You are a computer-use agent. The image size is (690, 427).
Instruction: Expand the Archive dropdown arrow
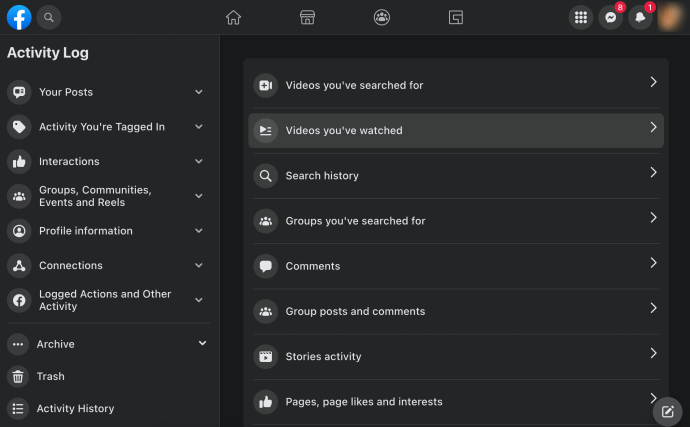click(202, 343)
